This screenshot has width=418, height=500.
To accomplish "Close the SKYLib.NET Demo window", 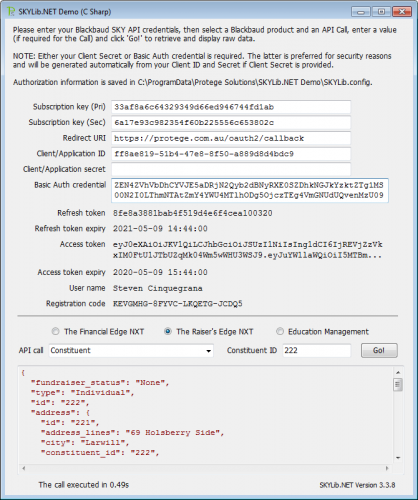I will 402,12.
